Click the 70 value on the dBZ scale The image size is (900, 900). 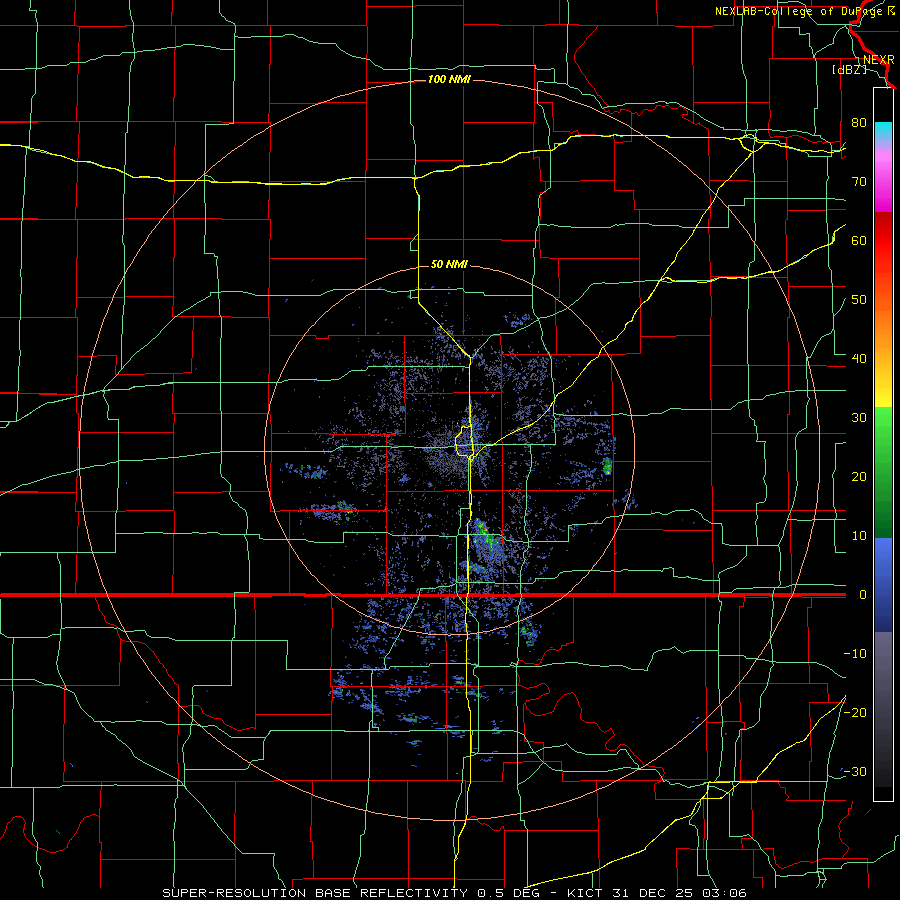pyautogui.click(x=859, y=182)
